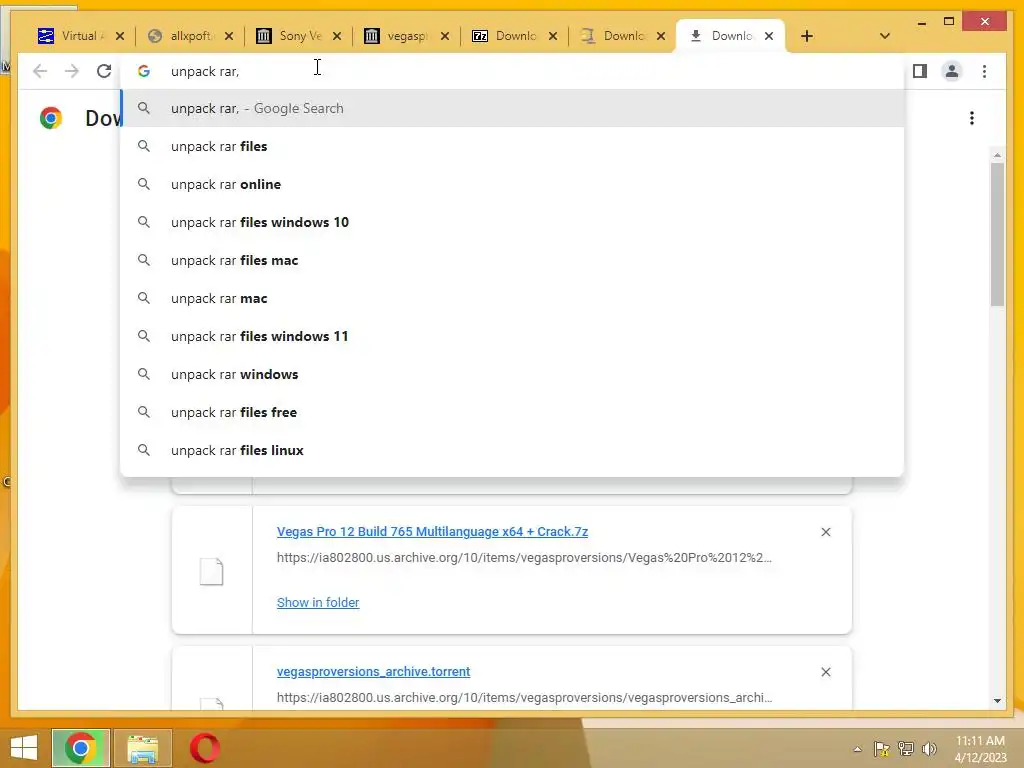Open vegasproversions_archive.torrent download link

pyautogui.click(x=374, y=671)
